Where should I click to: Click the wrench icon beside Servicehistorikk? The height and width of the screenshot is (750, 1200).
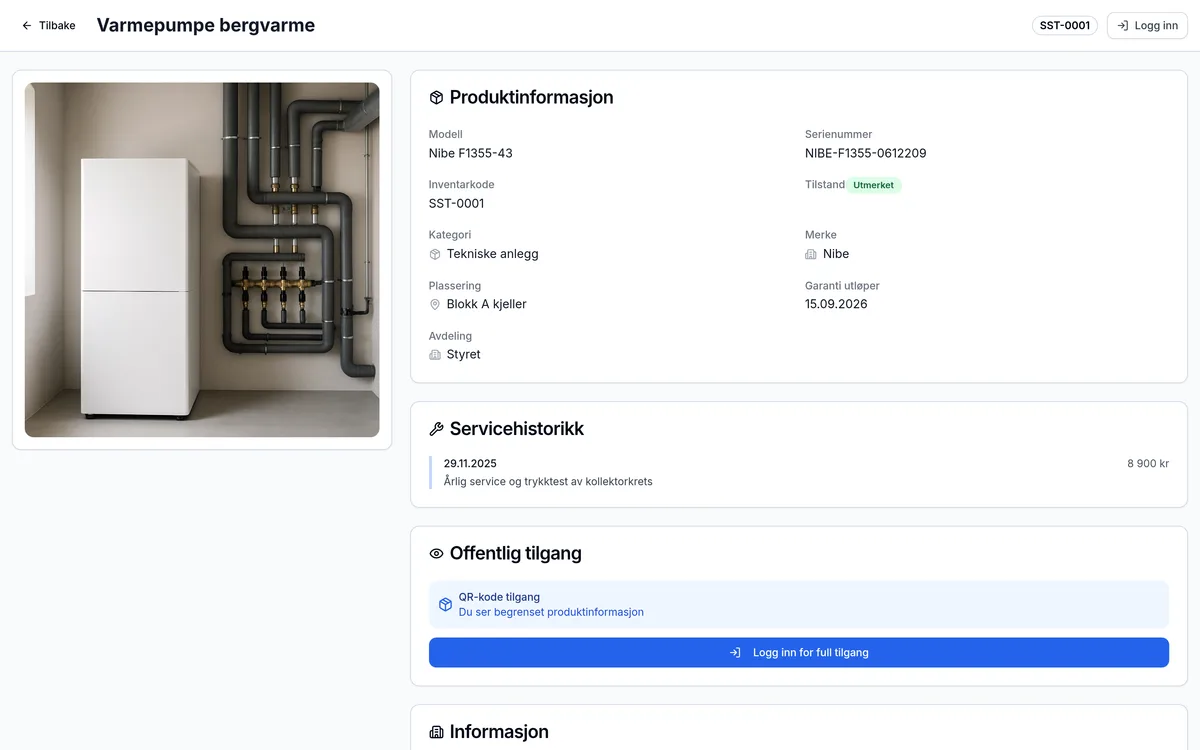click(x=436, y=429)
